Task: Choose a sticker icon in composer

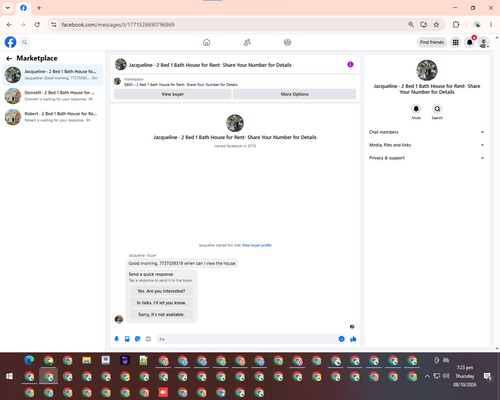Action: [x=138, y=339]
